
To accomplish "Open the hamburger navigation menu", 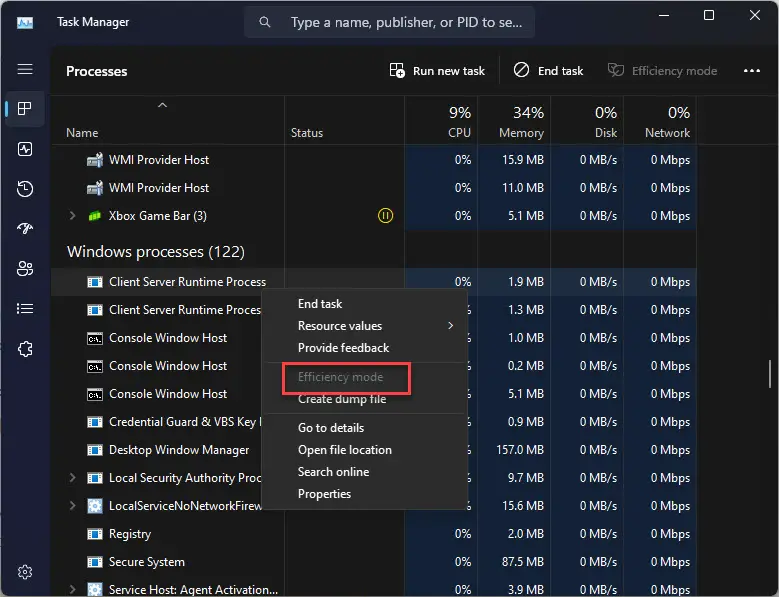I will 25,69.
